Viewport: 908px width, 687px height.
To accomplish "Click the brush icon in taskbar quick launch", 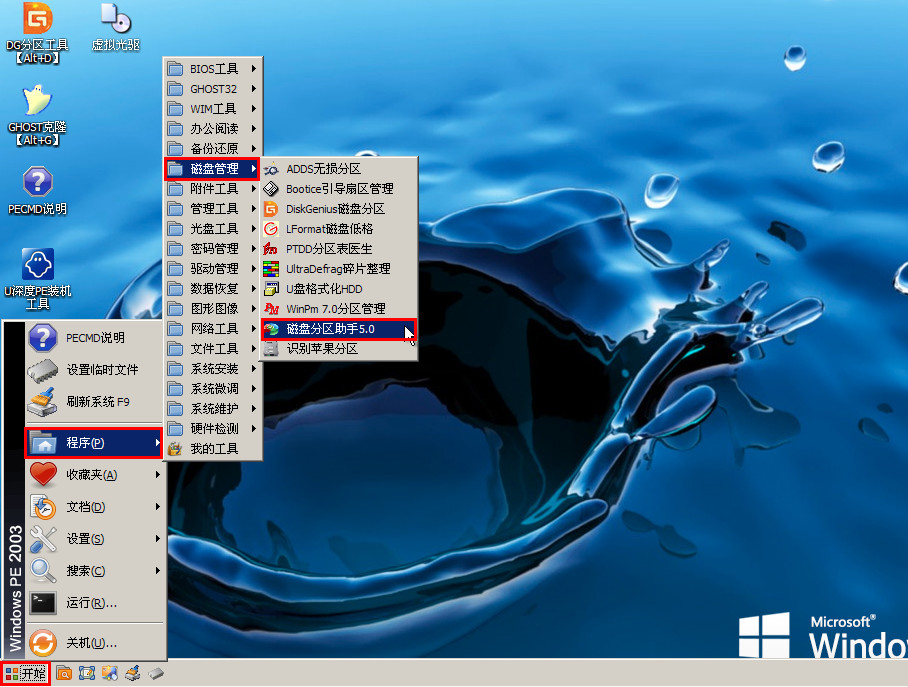I will 133,673.
